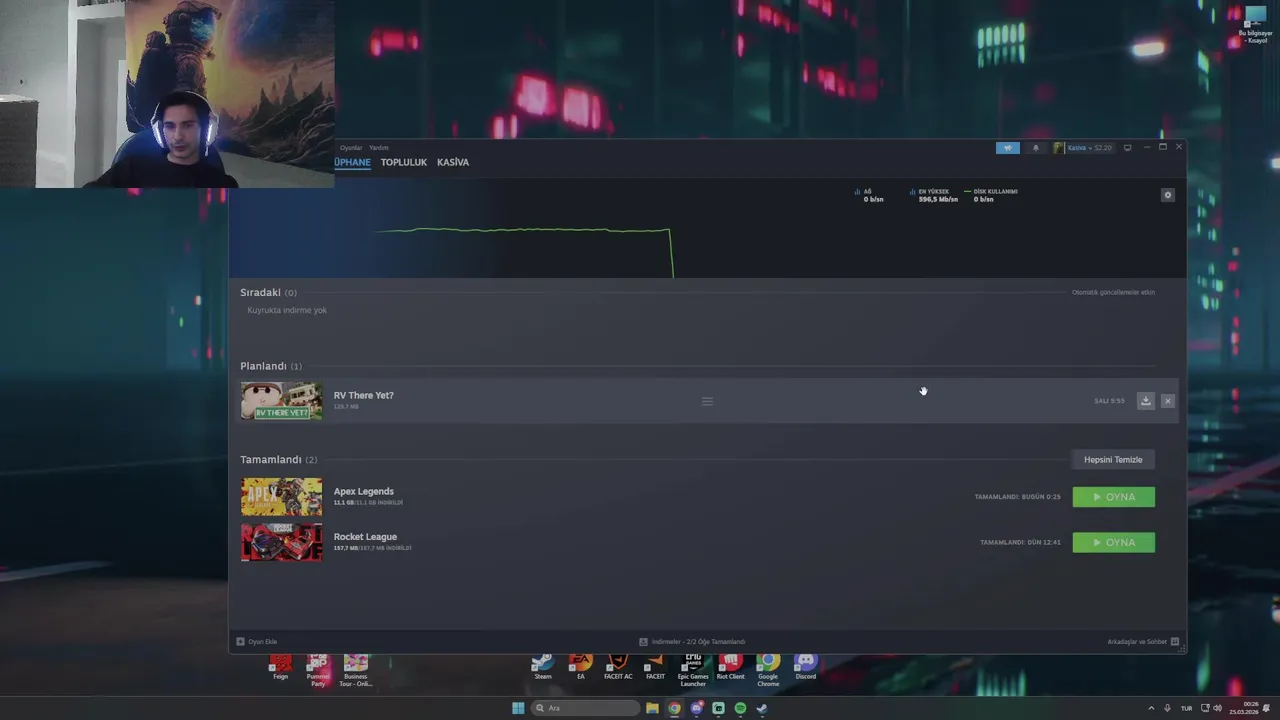The image size is (1280, 720).
Task: Show hidden system tray icons
Action: coord(1150,708)
